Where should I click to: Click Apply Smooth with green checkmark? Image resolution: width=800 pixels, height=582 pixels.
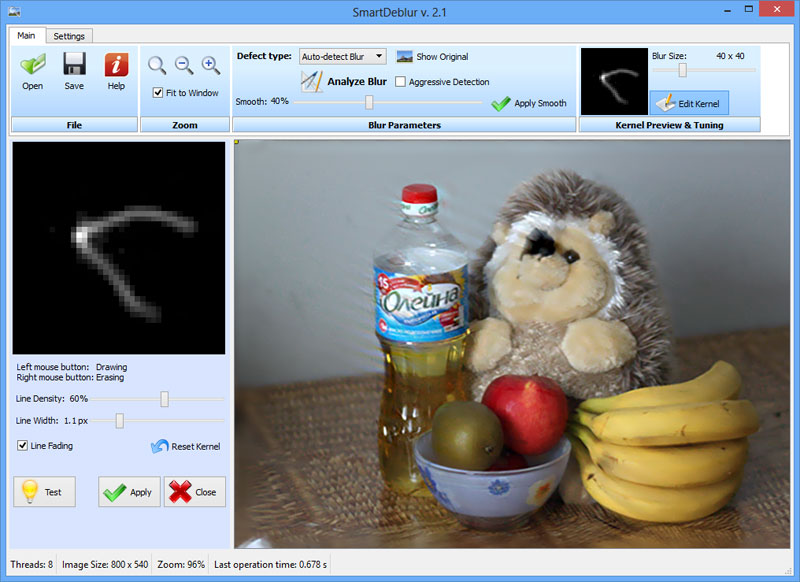click(529, 104)
